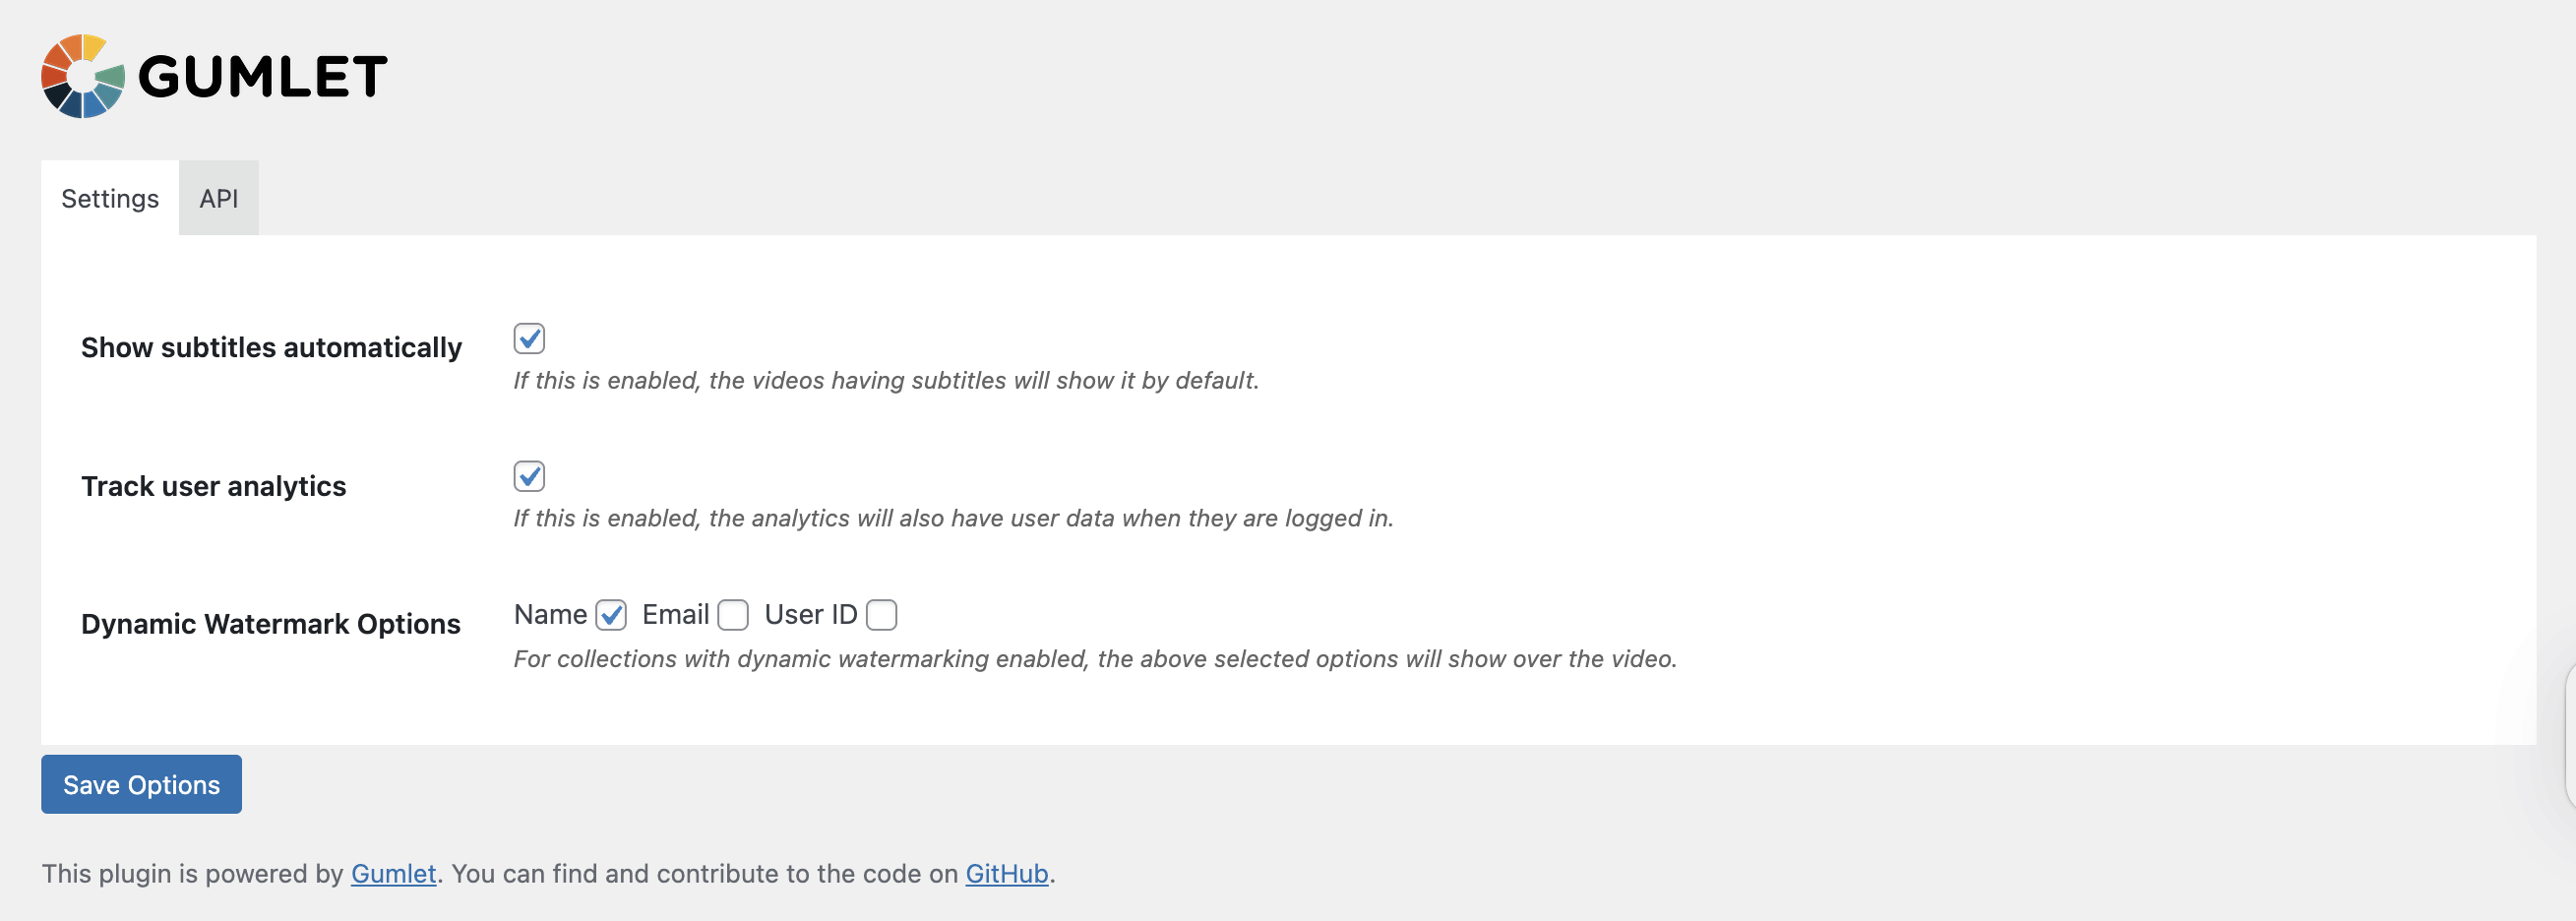Click the dynamic watermarking collections description text
The image size is (2576, 921).
coord(1095,659)
